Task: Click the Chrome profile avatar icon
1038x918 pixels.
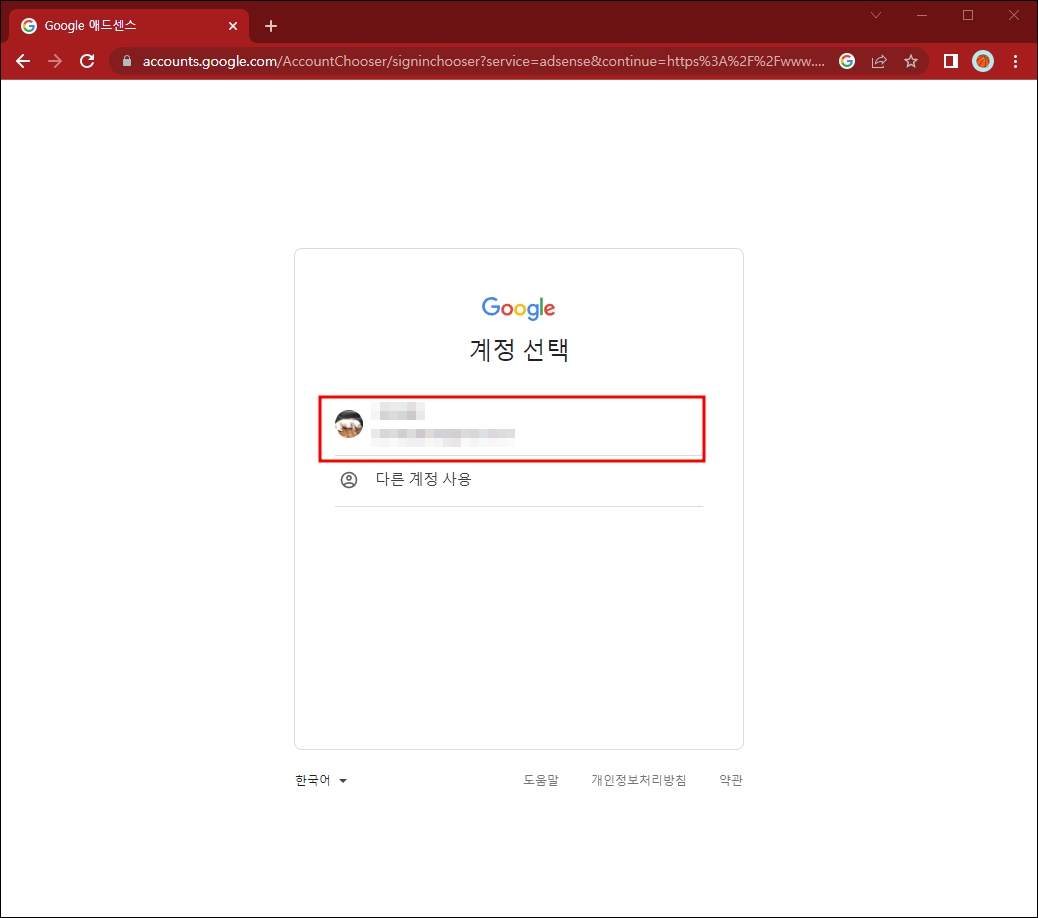Action: coord(983,61)
